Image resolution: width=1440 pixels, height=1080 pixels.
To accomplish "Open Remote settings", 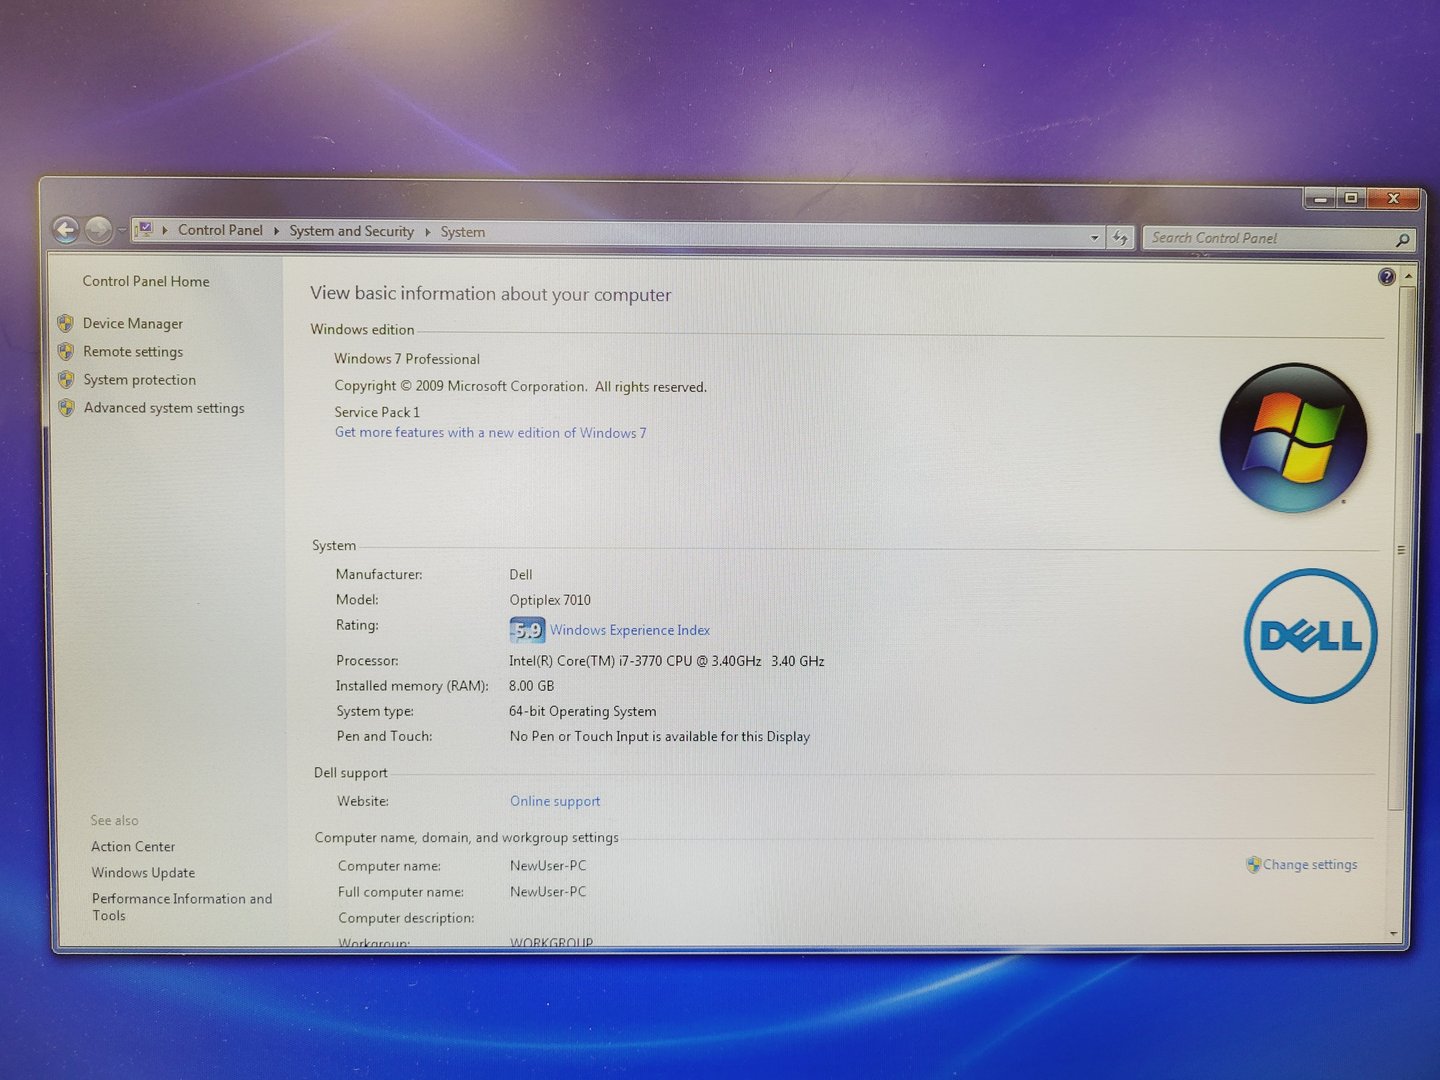I will 133,352.
